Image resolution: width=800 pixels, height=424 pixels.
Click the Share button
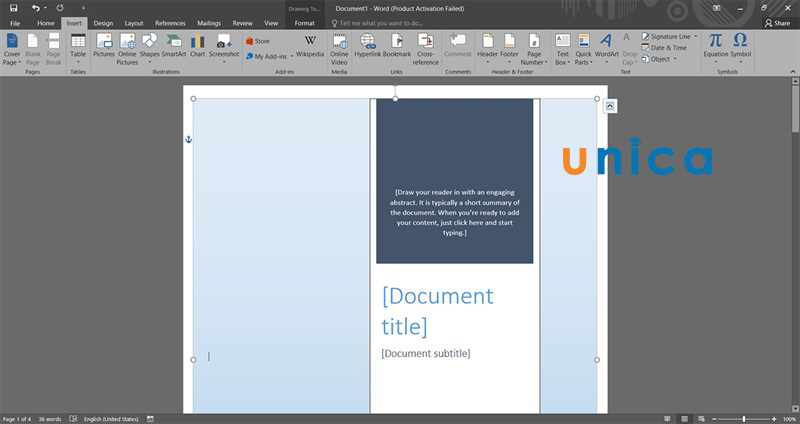777,23
